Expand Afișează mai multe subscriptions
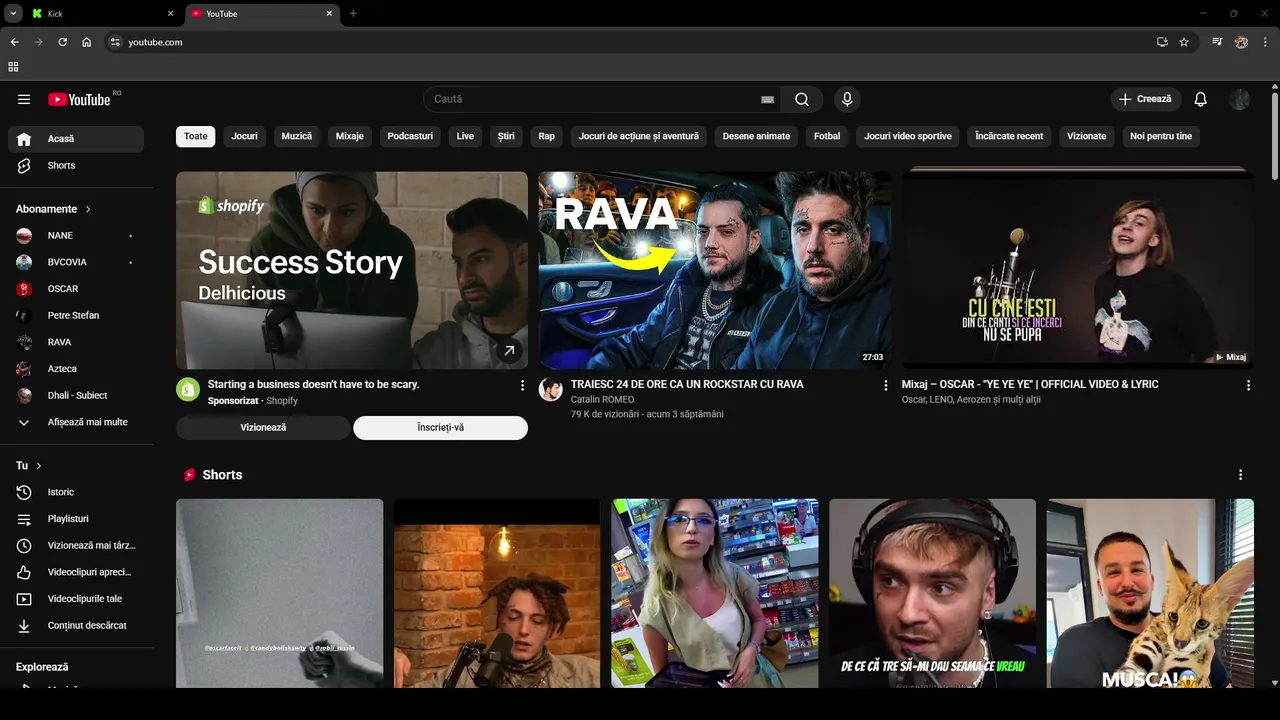Image resolution: width=1280 pixels, height=720 pixels. click(76, 422)
